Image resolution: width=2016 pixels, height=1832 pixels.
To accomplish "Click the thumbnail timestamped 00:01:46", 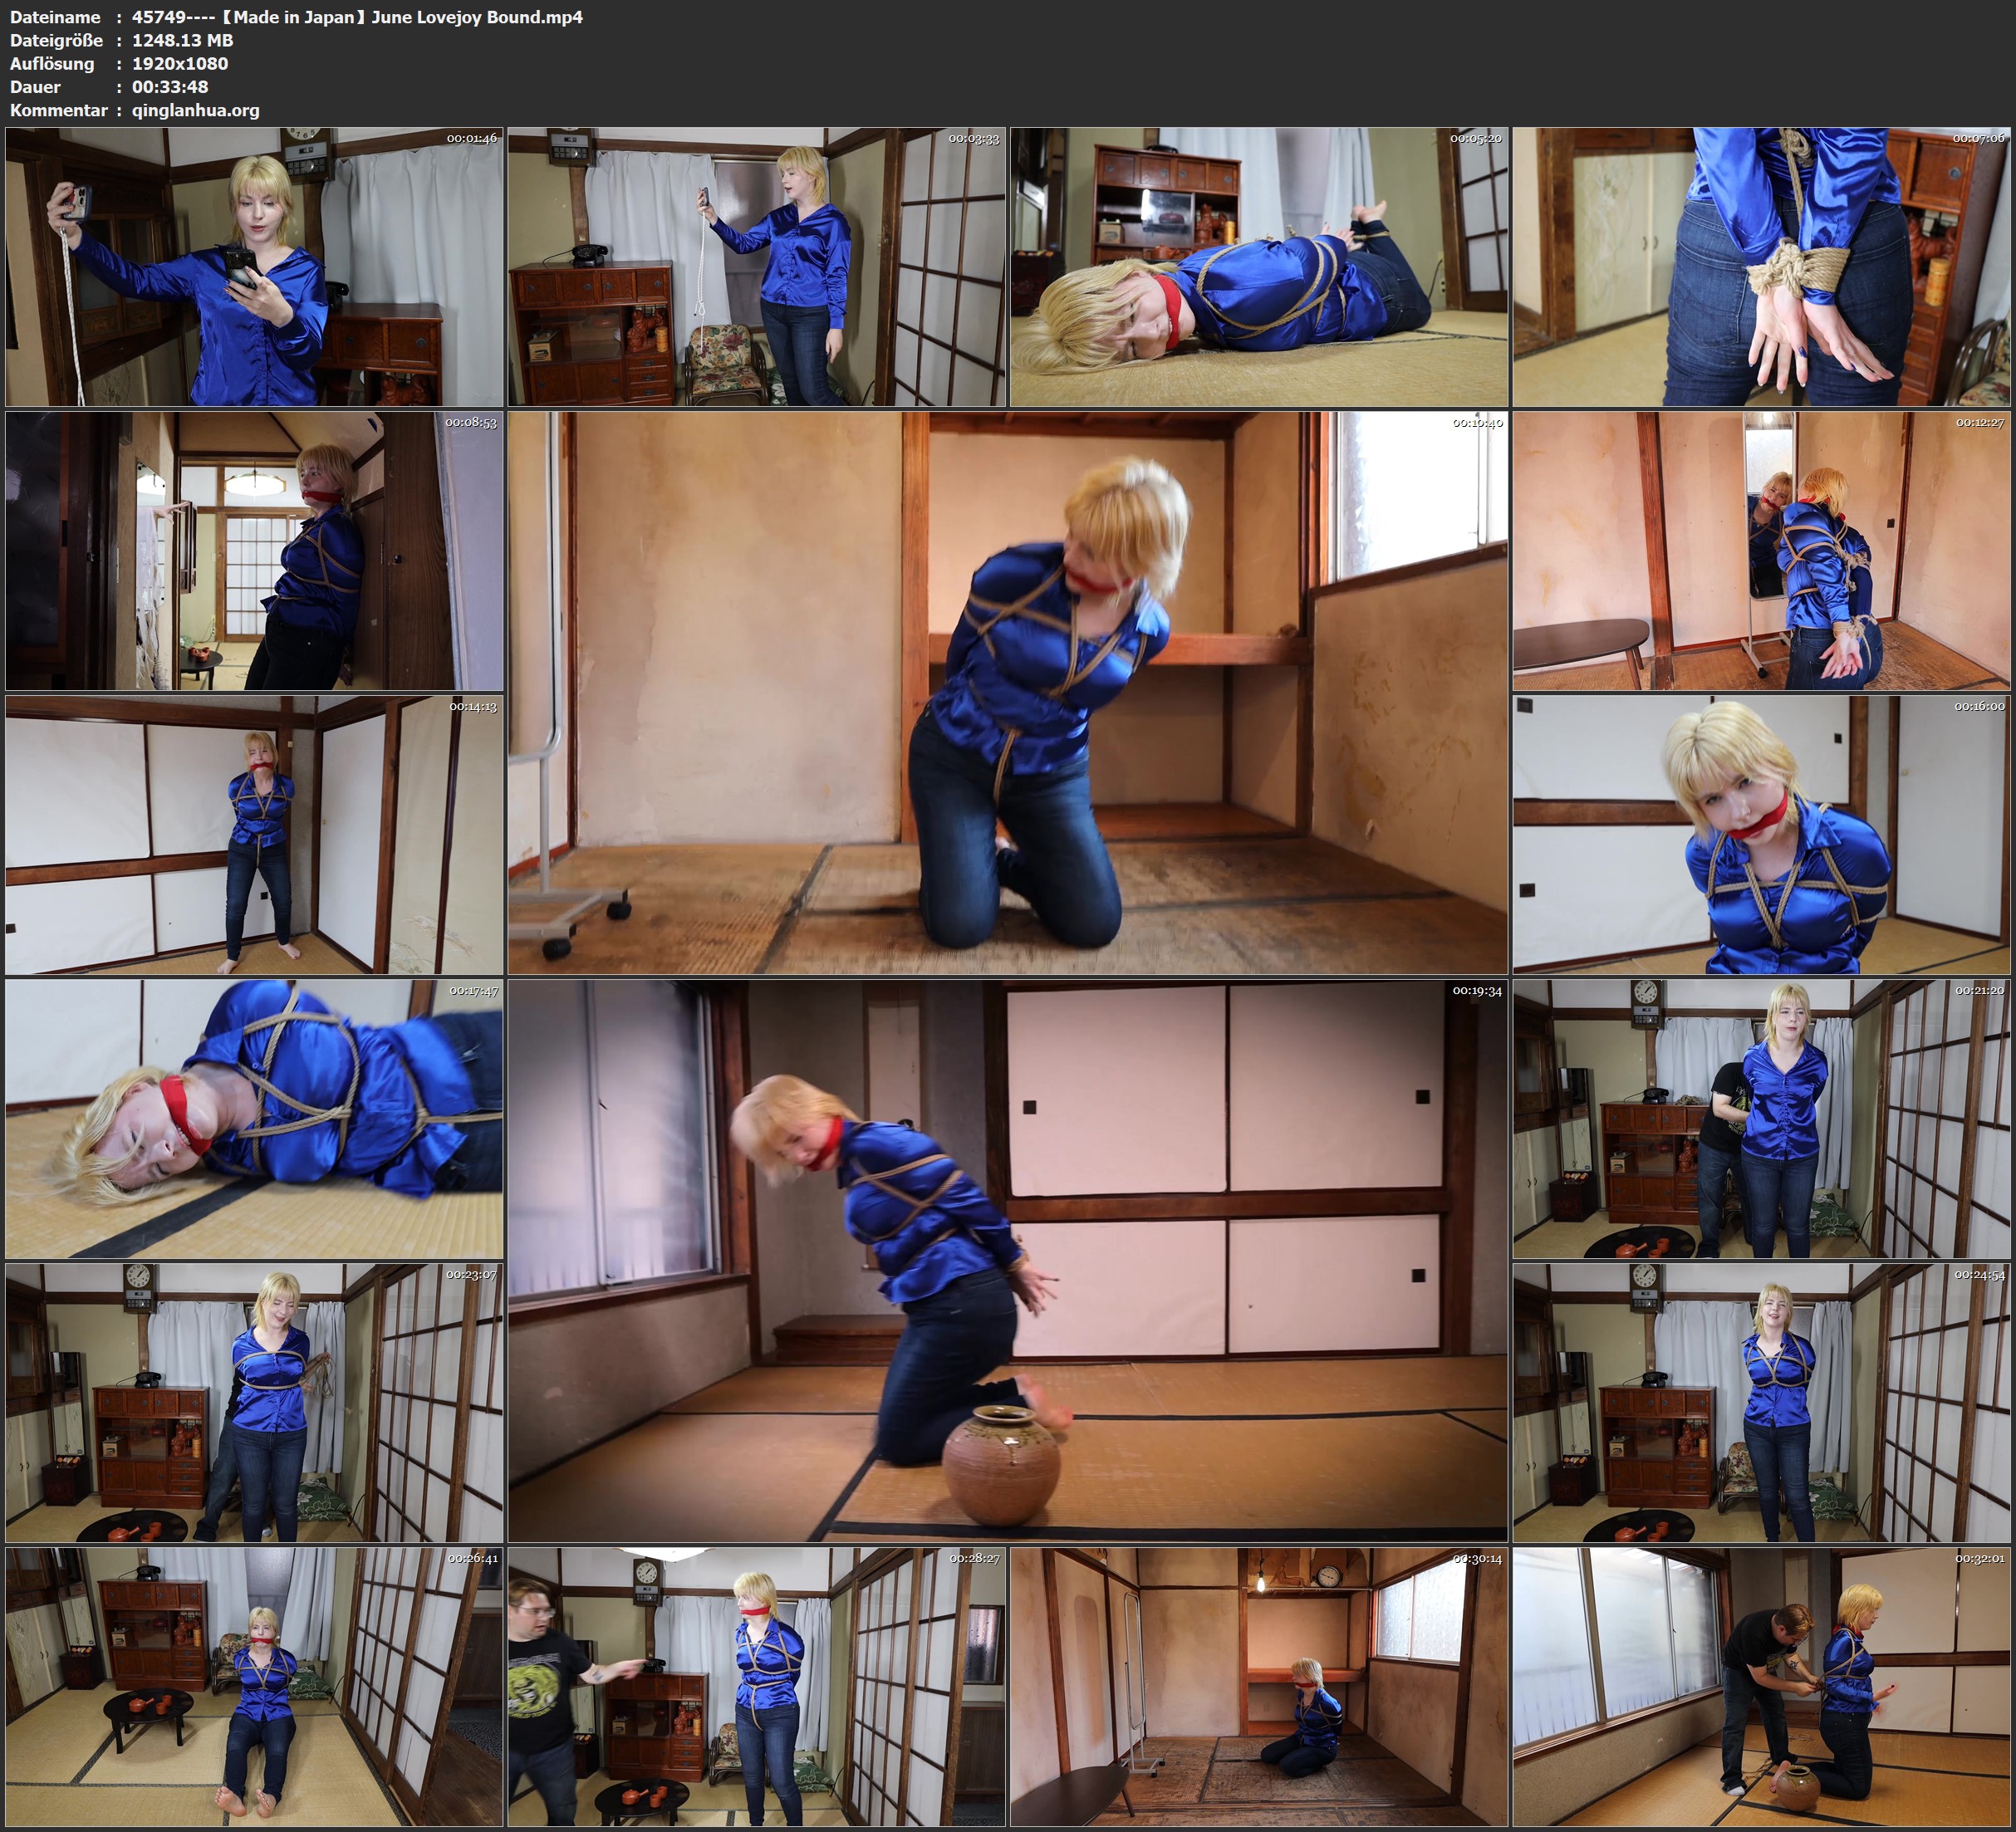I will pyautogui.click(x=254, y=266).
